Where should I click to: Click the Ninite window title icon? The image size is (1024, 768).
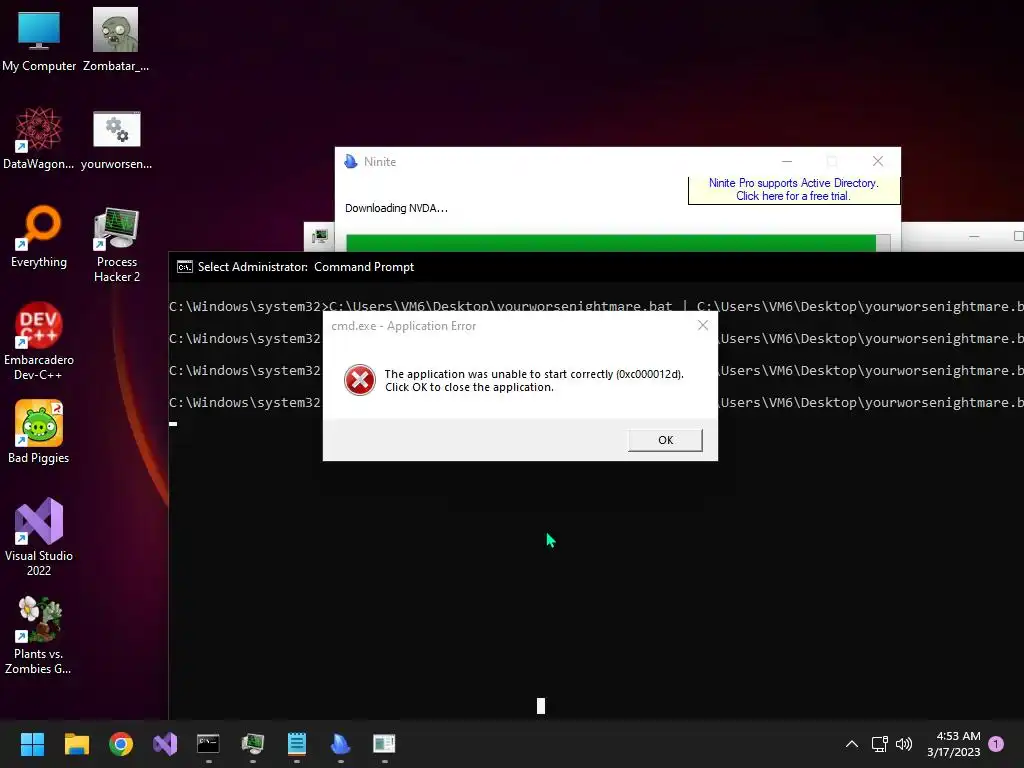pos(351,161)
